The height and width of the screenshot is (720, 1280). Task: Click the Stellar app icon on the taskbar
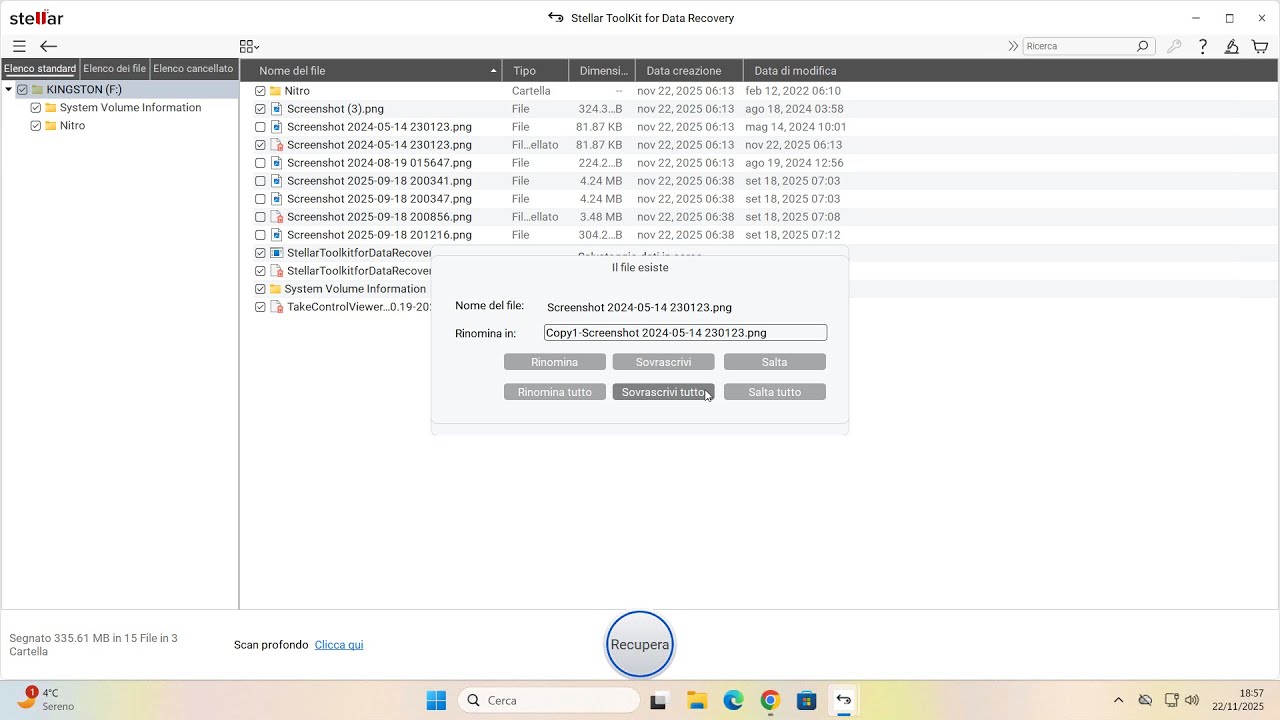click(x=843, y=700)
